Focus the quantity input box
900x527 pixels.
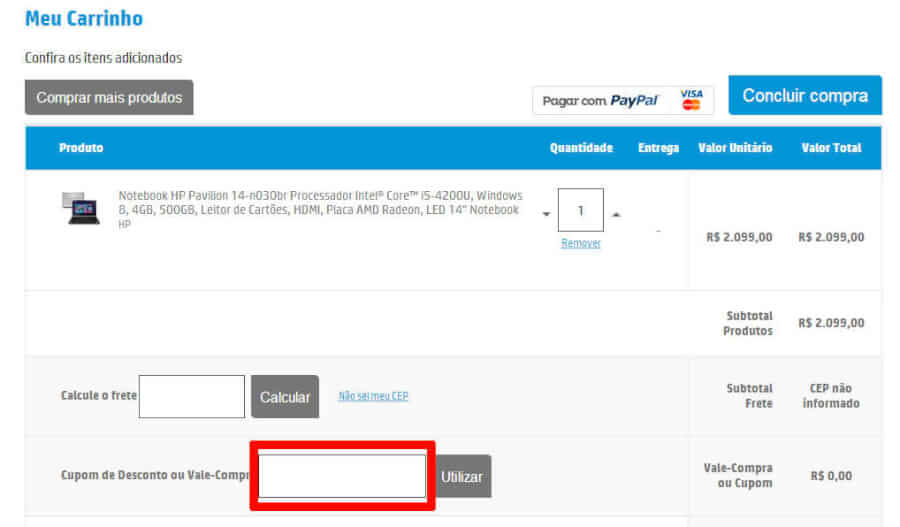click(x=581, y=211)
